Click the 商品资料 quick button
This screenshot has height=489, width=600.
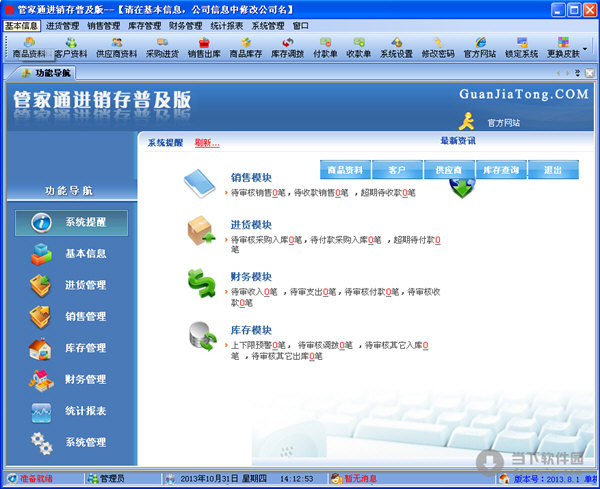click(x=345, y=170)
